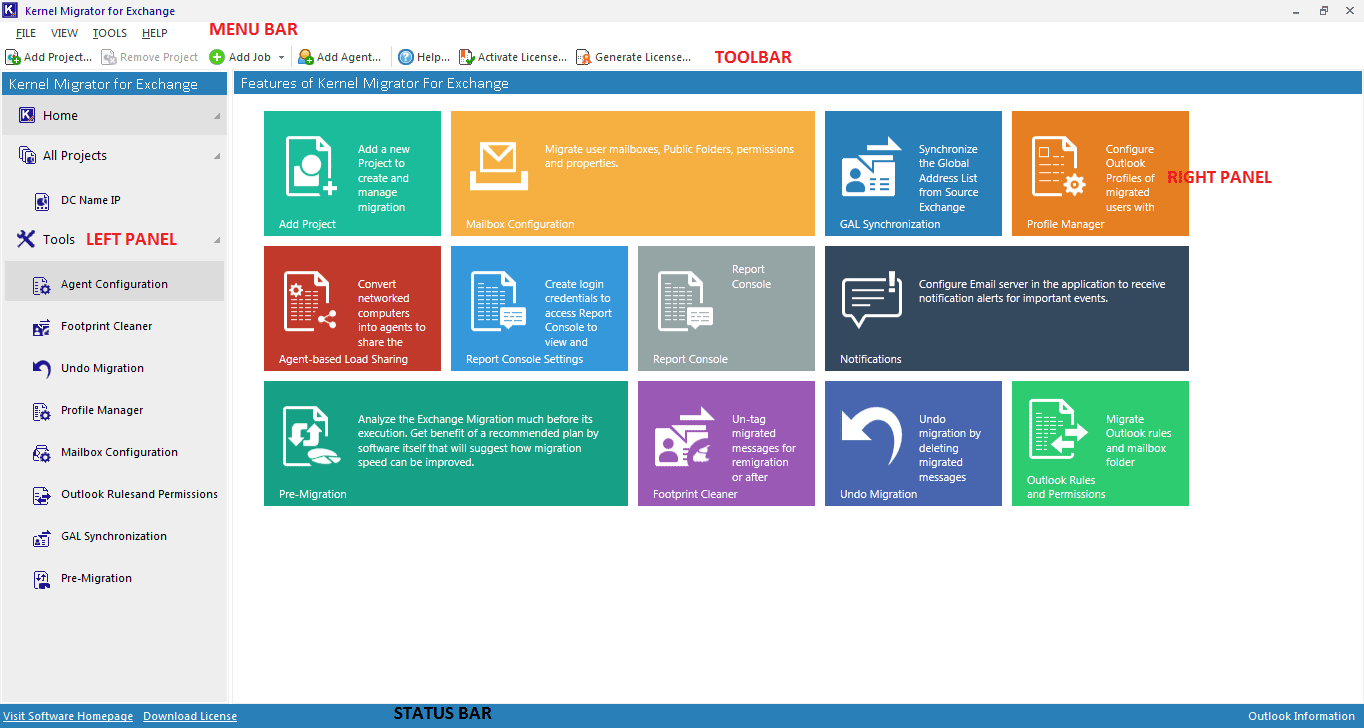The image size is (1364, 728).
Task: Open the VIEW menu
Action: point(64,33)
